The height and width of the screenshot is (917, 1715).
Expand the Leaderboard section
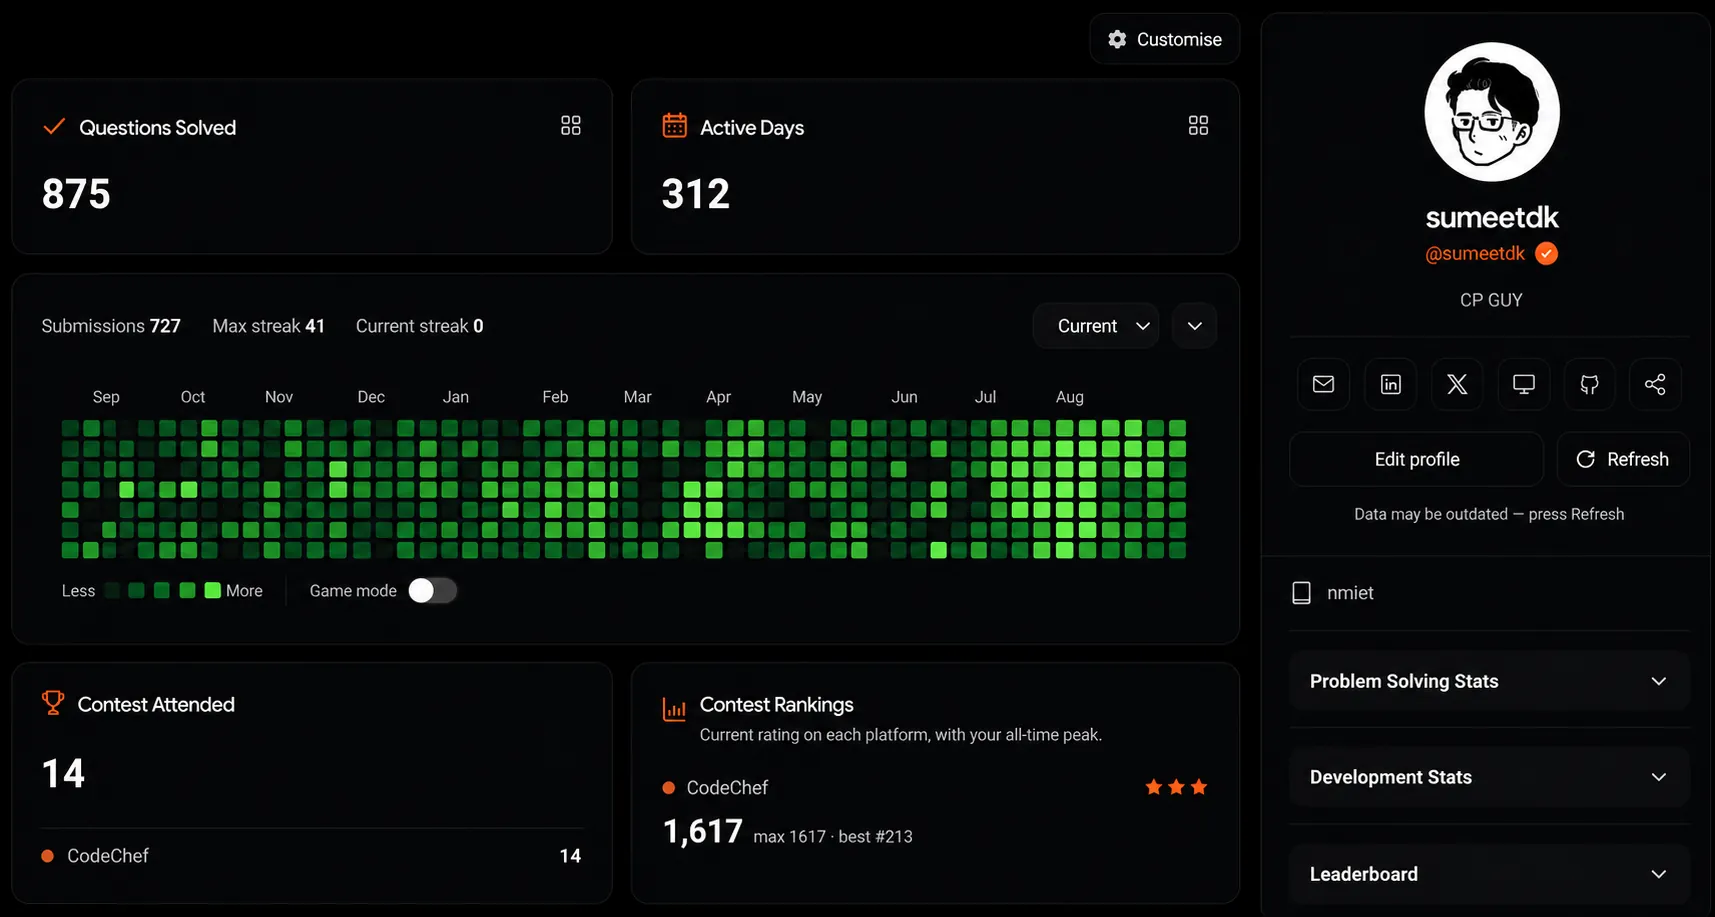1489,874
